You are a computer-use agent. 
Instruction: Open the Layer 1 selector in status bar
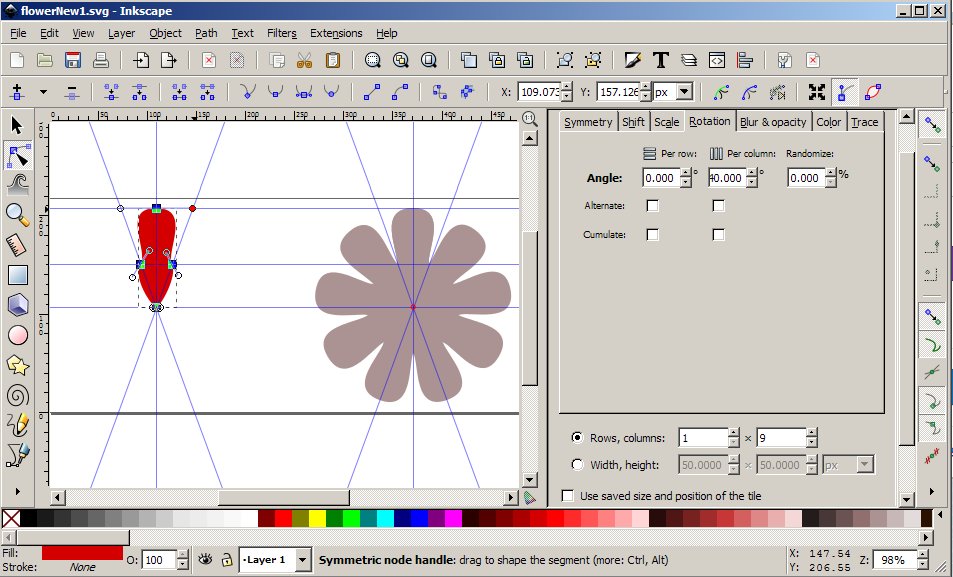click(275, 560)
